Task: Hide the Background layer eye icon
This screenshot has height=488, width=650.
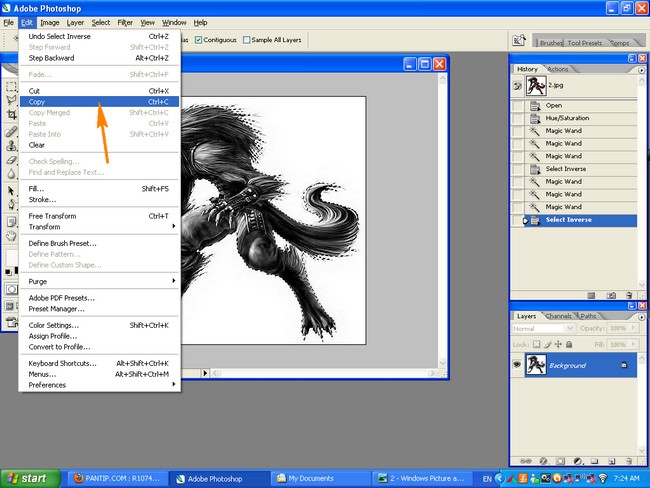Action: tap(517, 364)
